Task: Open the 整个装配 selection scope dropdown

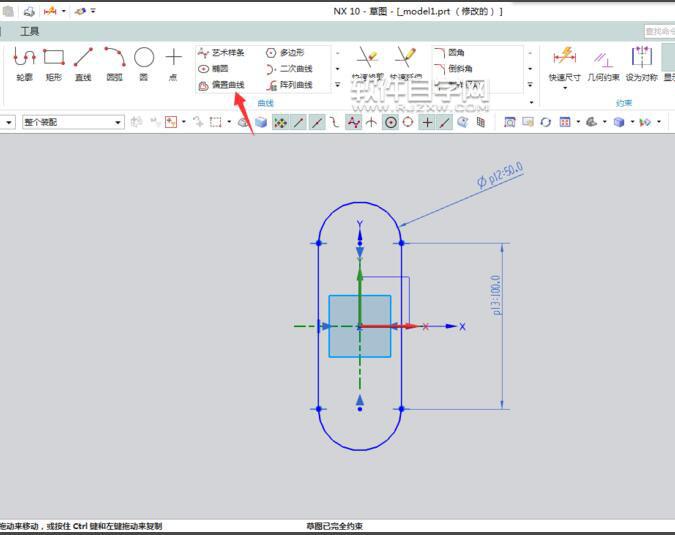Action: click(73, 122)
